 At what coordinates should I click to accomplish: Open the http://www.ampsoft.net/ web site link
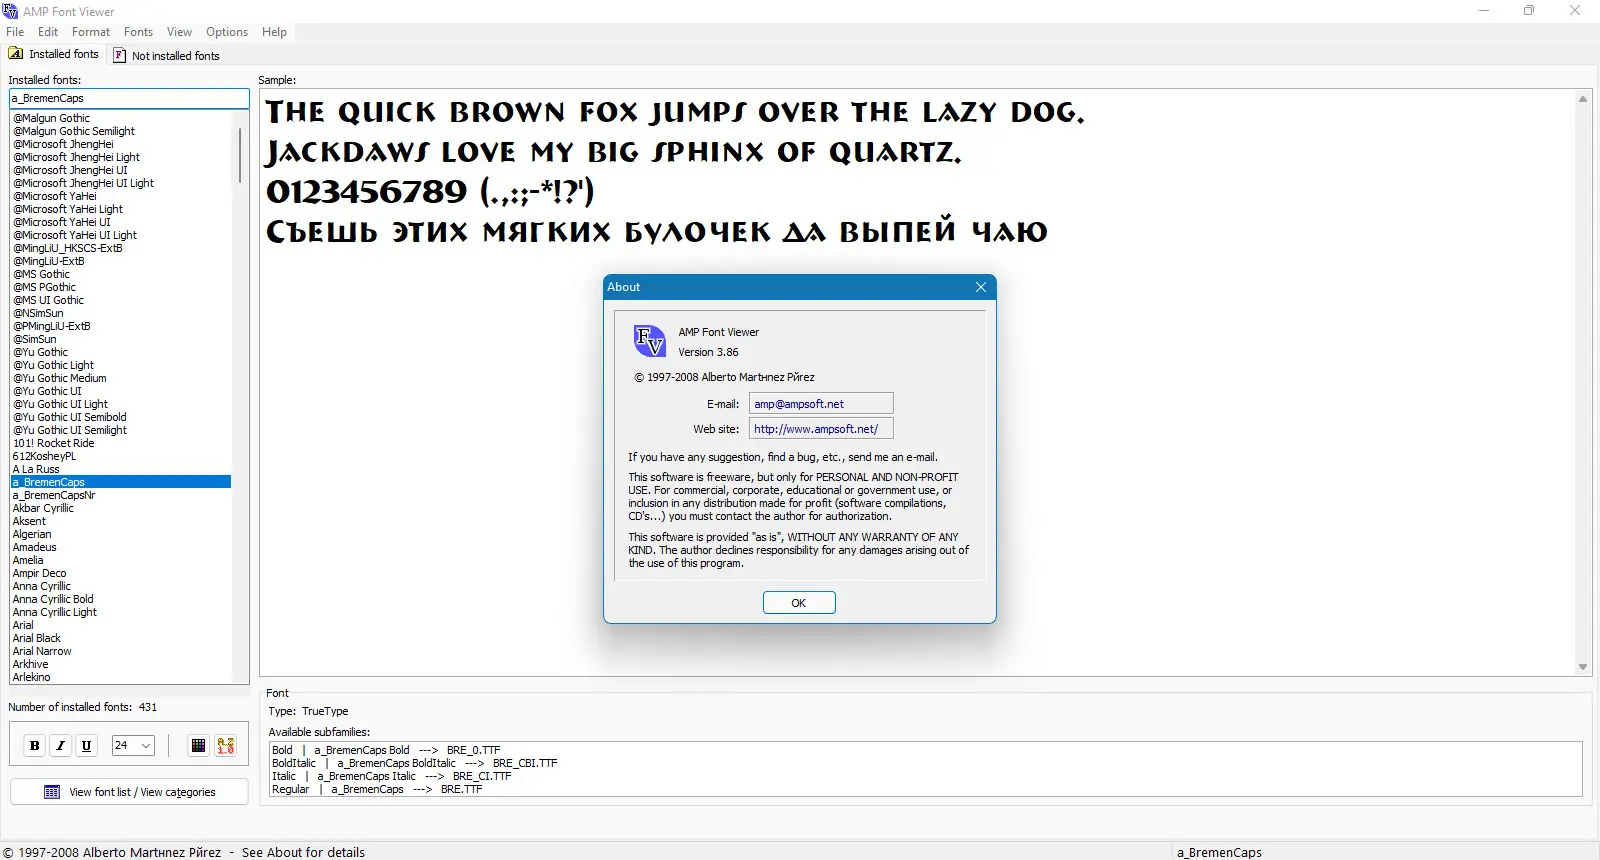tap(821, 429)
